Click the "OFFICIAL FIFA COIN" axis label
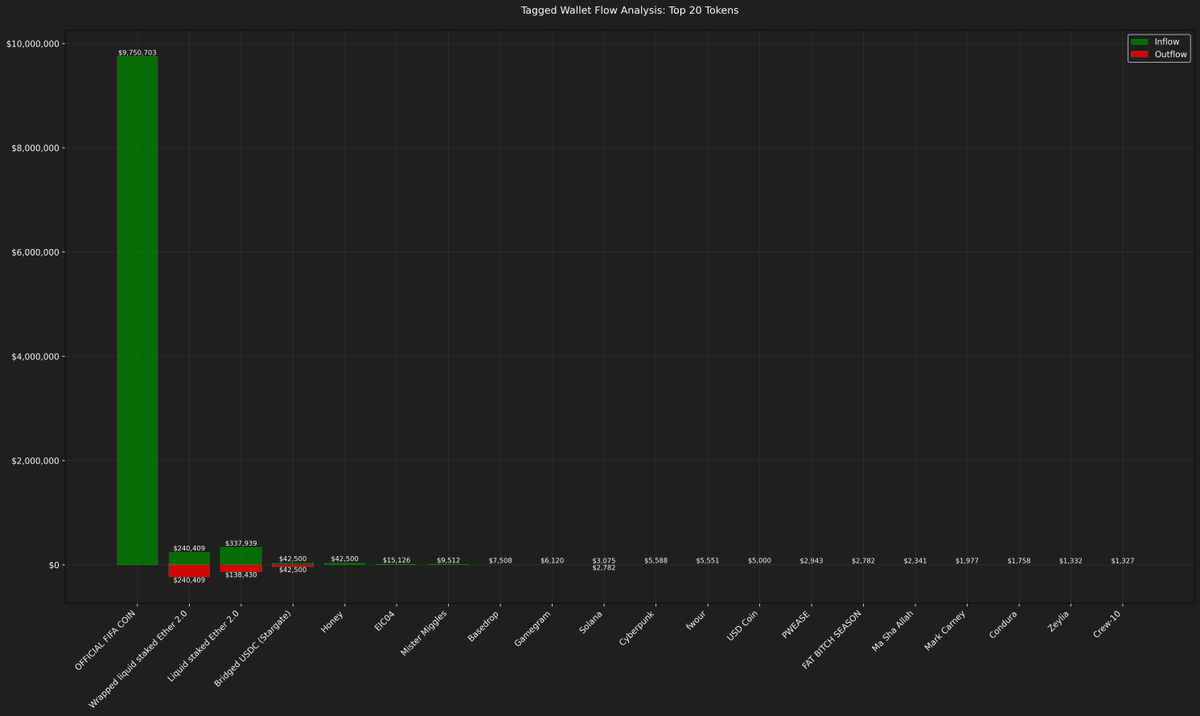Screen dimensions: 1200x716 107,640
